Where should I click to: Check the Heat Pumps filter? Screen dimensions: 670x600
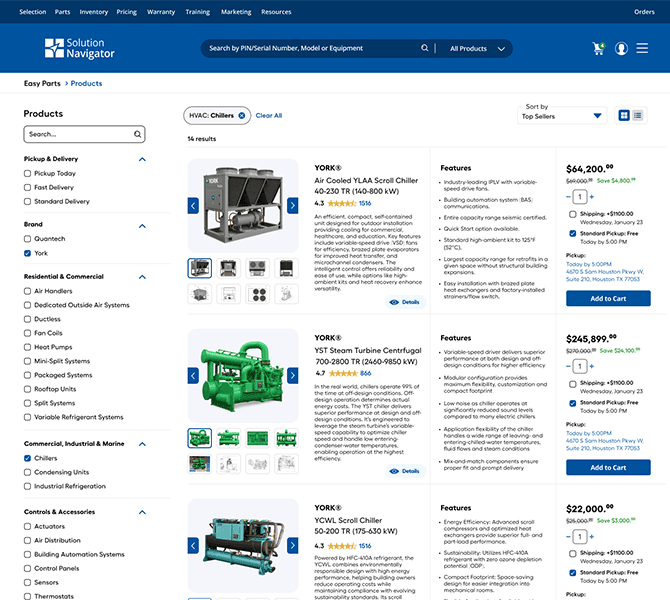[x=27, y=347]
